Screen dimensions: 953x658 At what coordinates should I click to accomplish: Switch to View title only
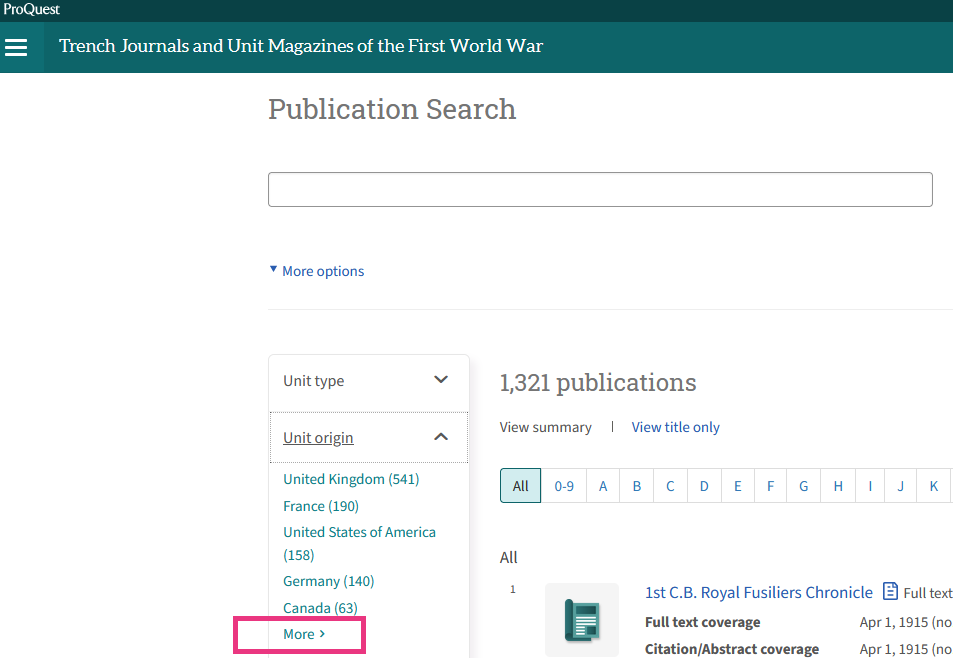tap(675, 427)
